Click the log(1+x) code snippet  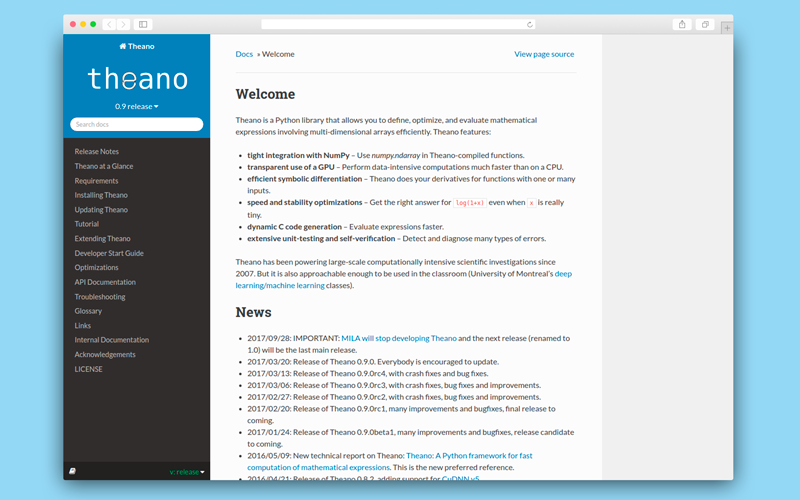(x=469, y=203)
